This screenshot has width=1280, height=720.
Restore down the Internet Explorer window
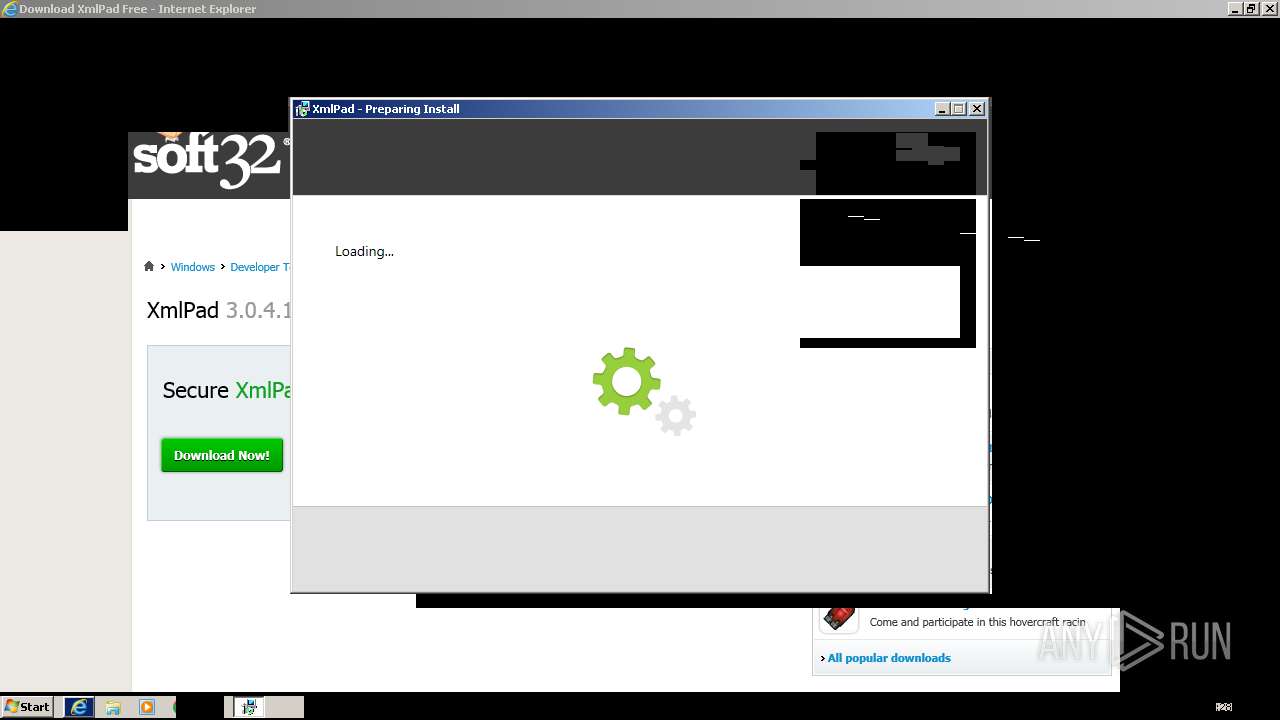point(1251,9)
